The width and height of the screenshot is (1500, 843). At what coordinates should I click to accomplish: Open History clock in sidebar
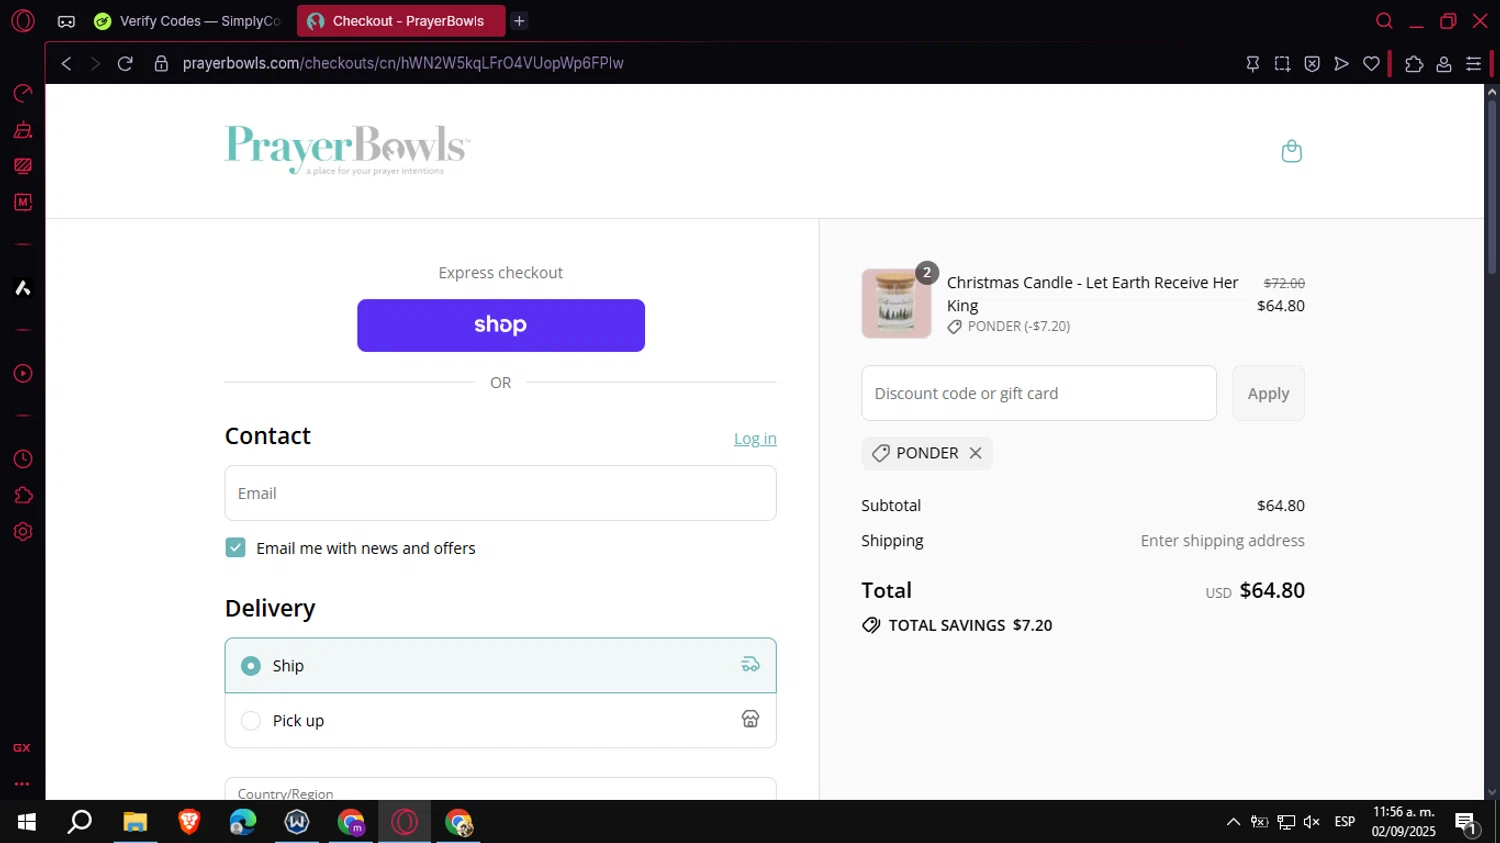pos(22,459)
